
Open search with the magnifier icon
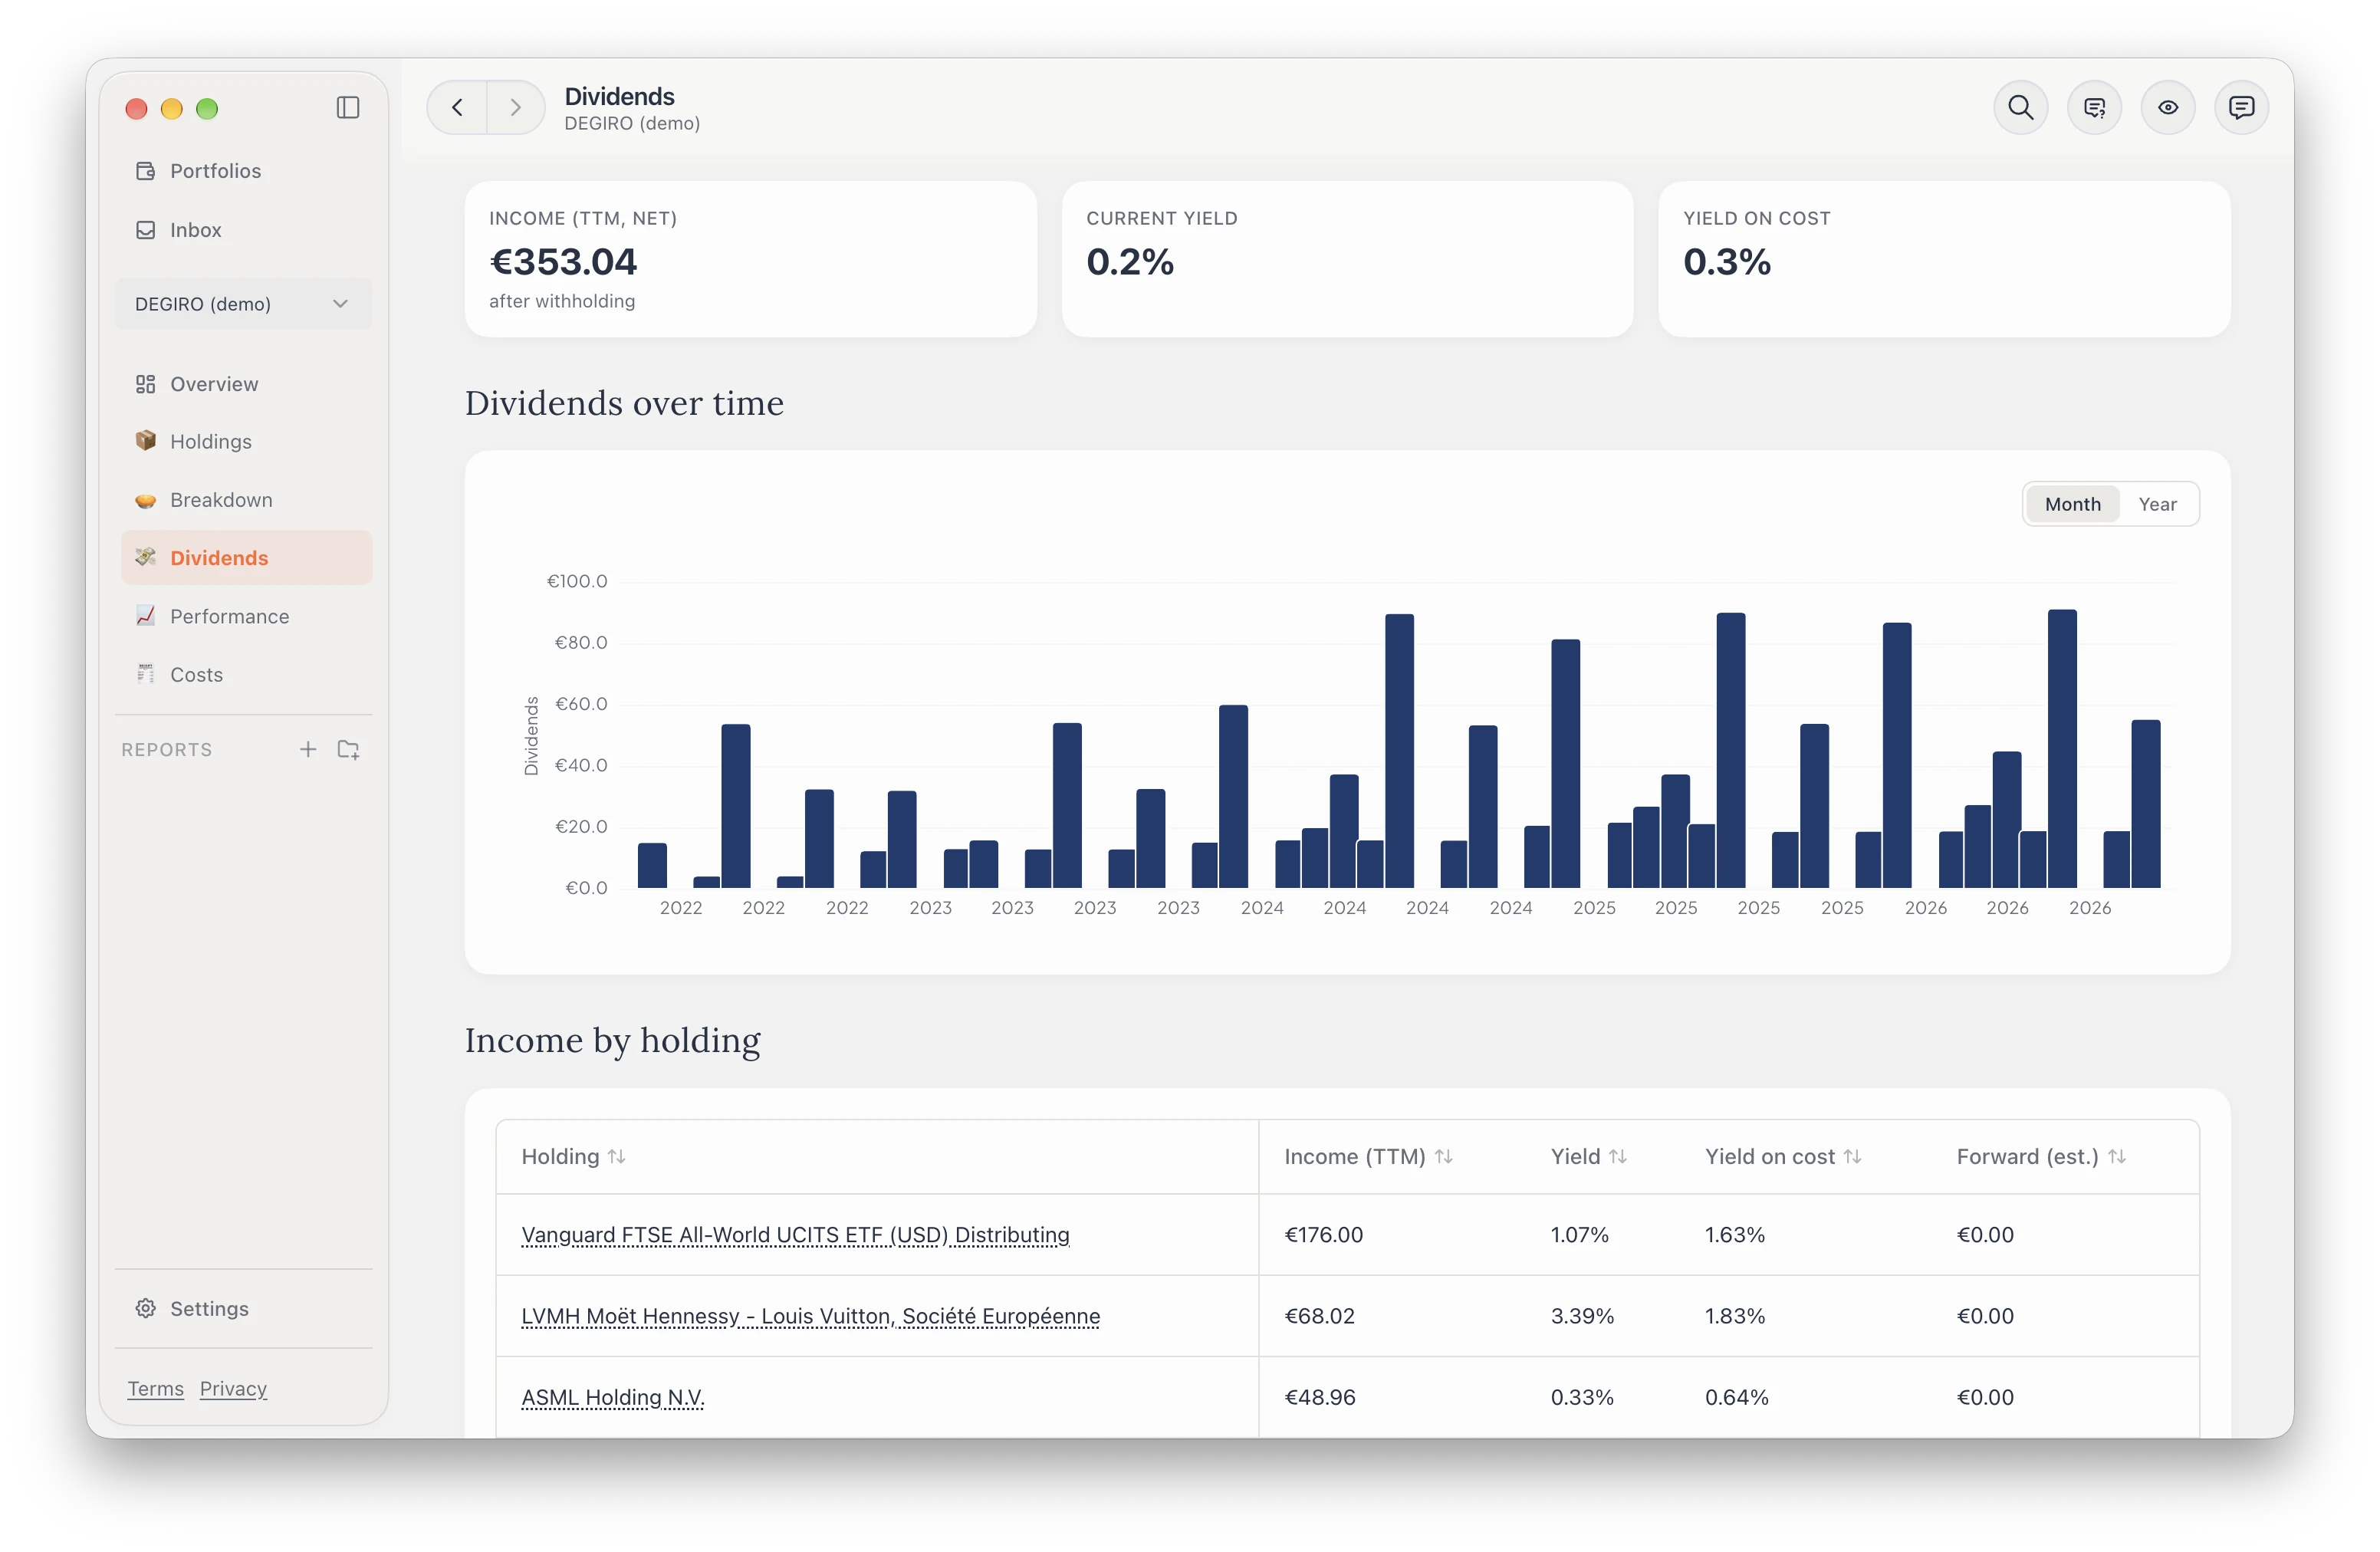click(2020, 107)
